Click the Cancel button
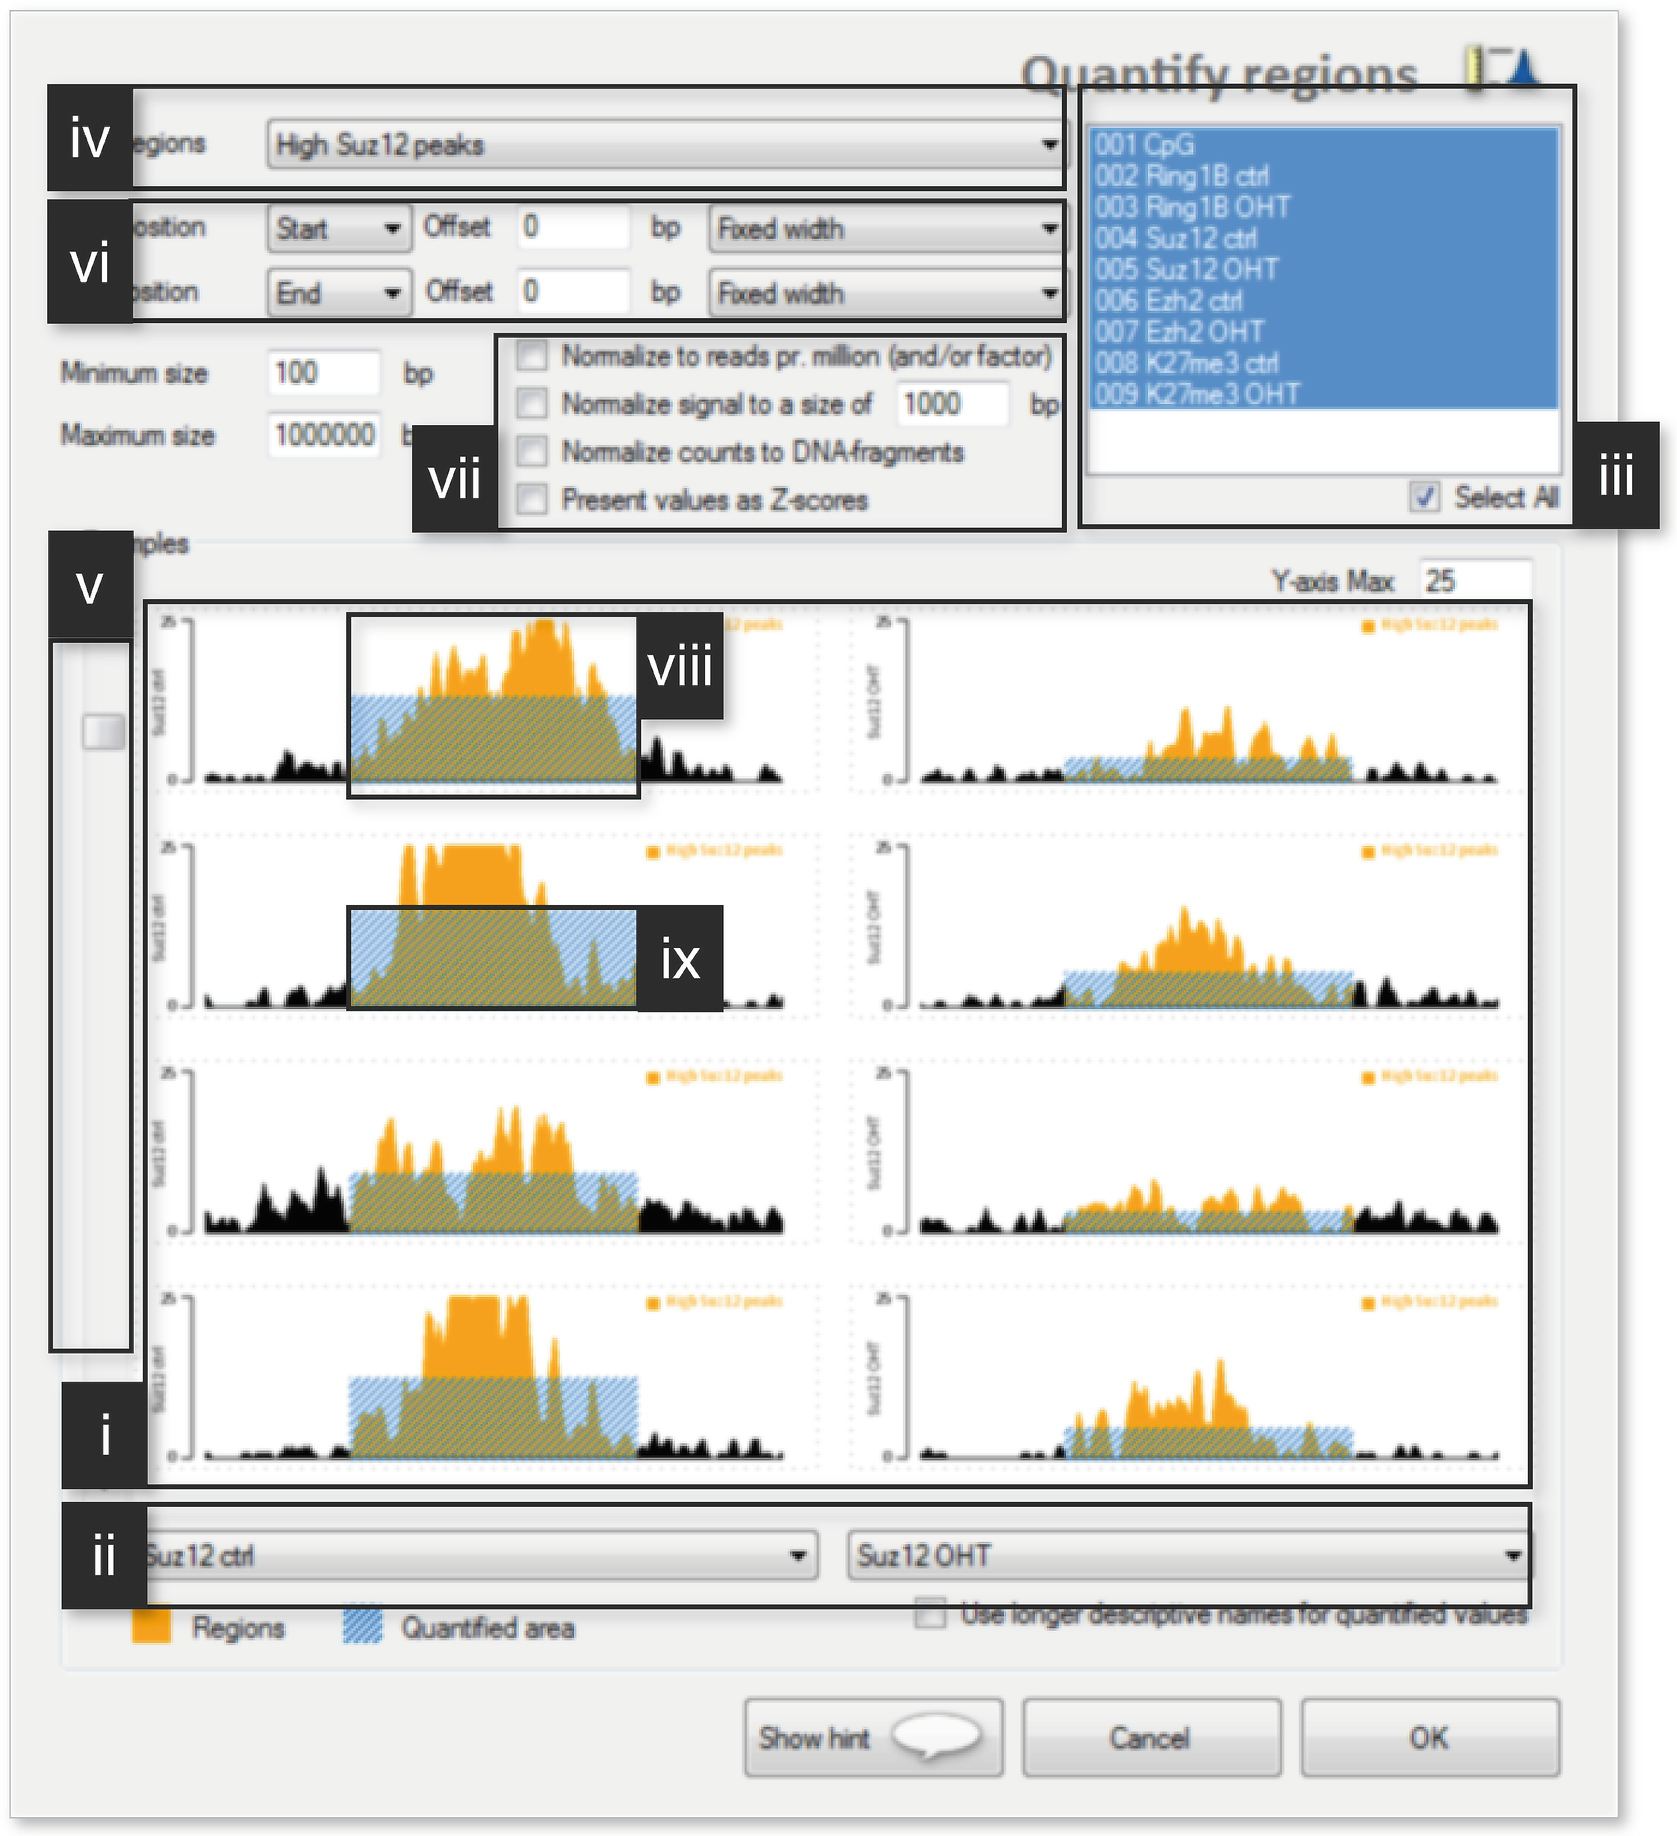Image resolution: width=1677 pixels, height=1836 pixels. coord(1150,1738)
